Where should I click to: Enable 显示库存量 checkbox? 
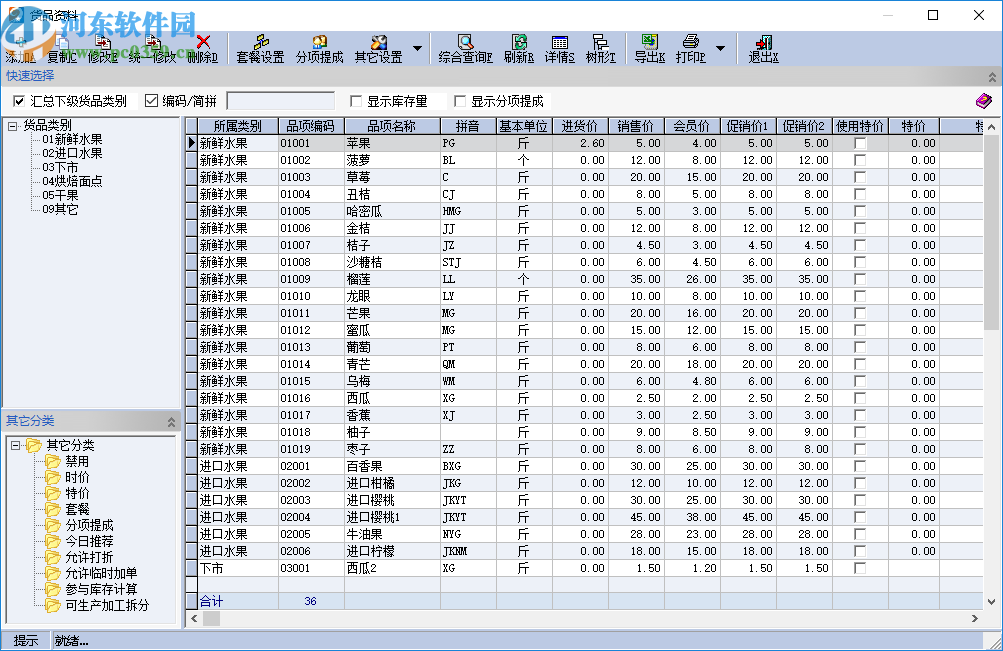356,101
